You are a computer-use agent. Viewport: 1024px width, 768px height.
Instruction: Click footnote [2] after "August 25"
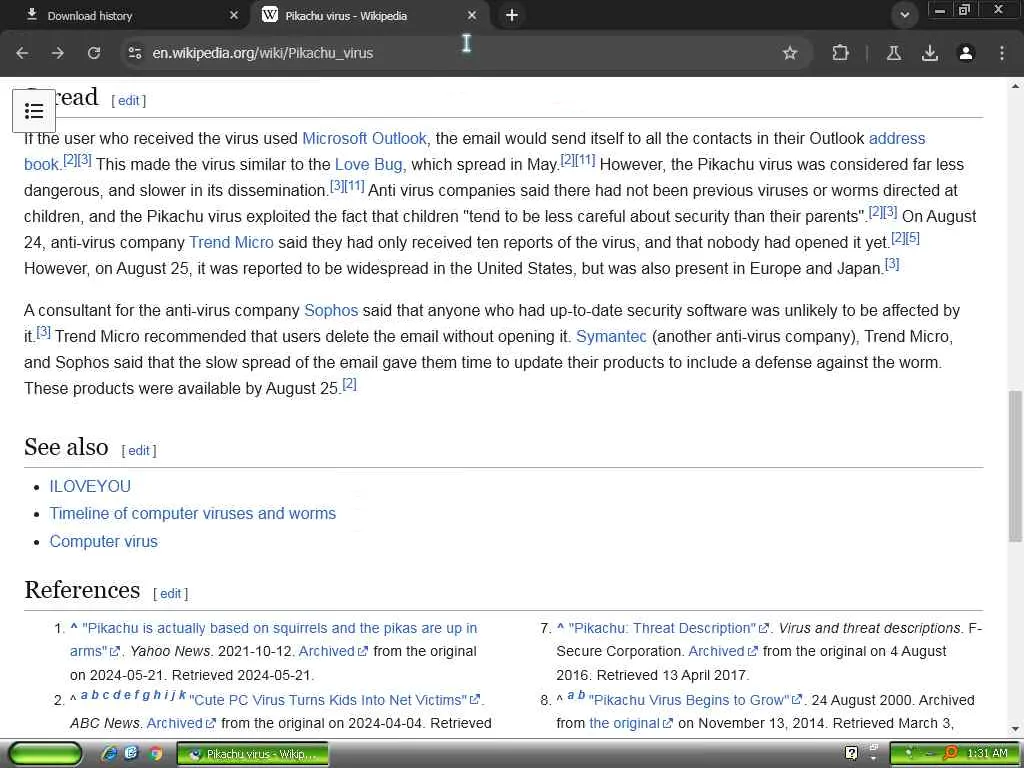[349, 384]
